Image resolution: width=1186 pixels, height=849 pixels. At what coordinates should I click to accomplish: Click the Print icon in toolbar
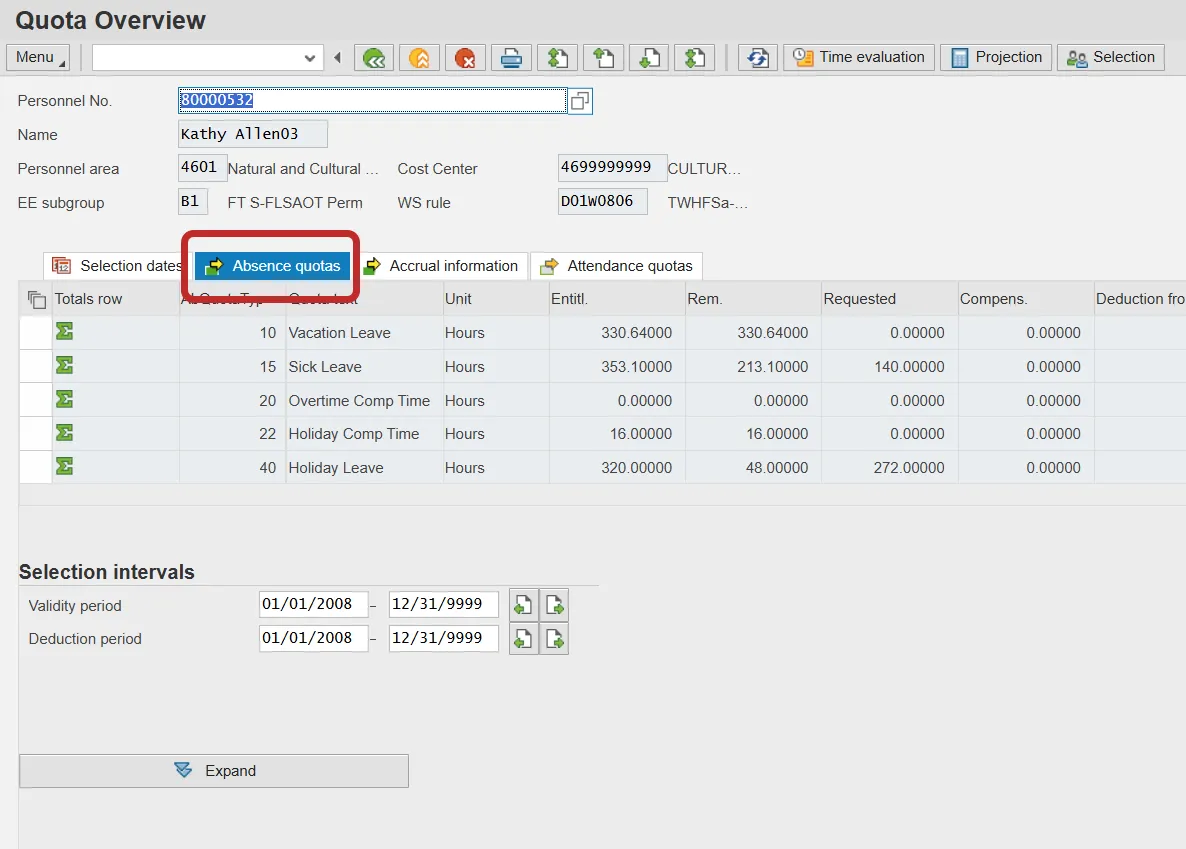pyautogui.click(x=511, y=58)
